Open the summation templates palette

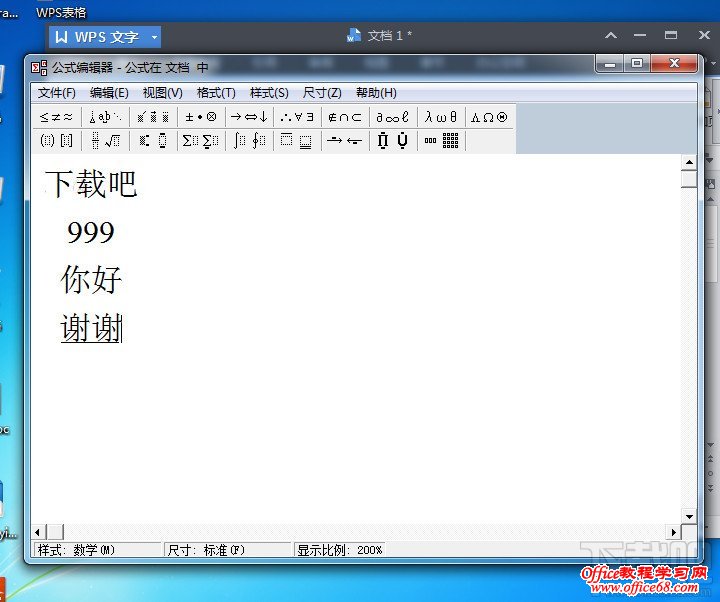(x=201, y=141)
